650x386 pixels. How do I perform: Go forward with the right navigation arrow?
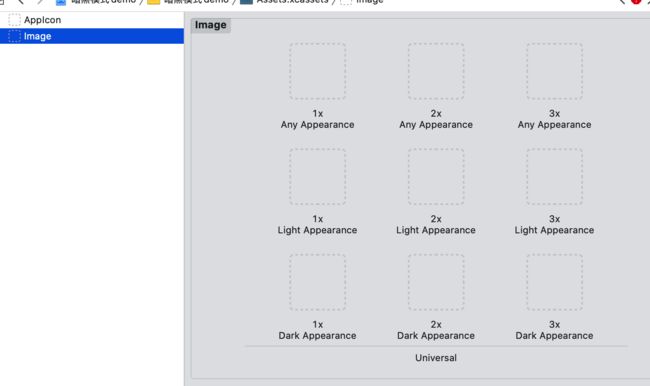tap(40, 2)
